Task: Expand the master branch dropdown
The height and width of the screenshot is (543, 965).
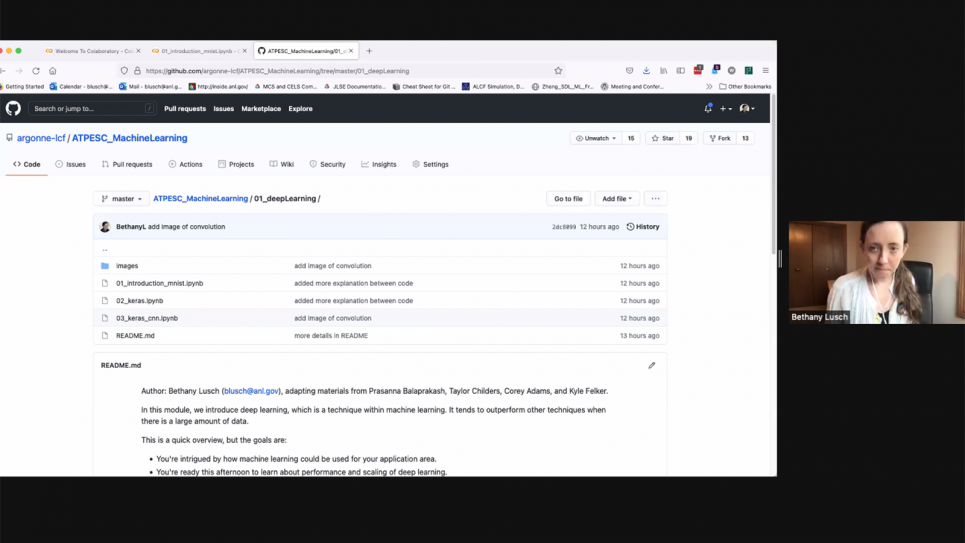Action: coord(122,199)
